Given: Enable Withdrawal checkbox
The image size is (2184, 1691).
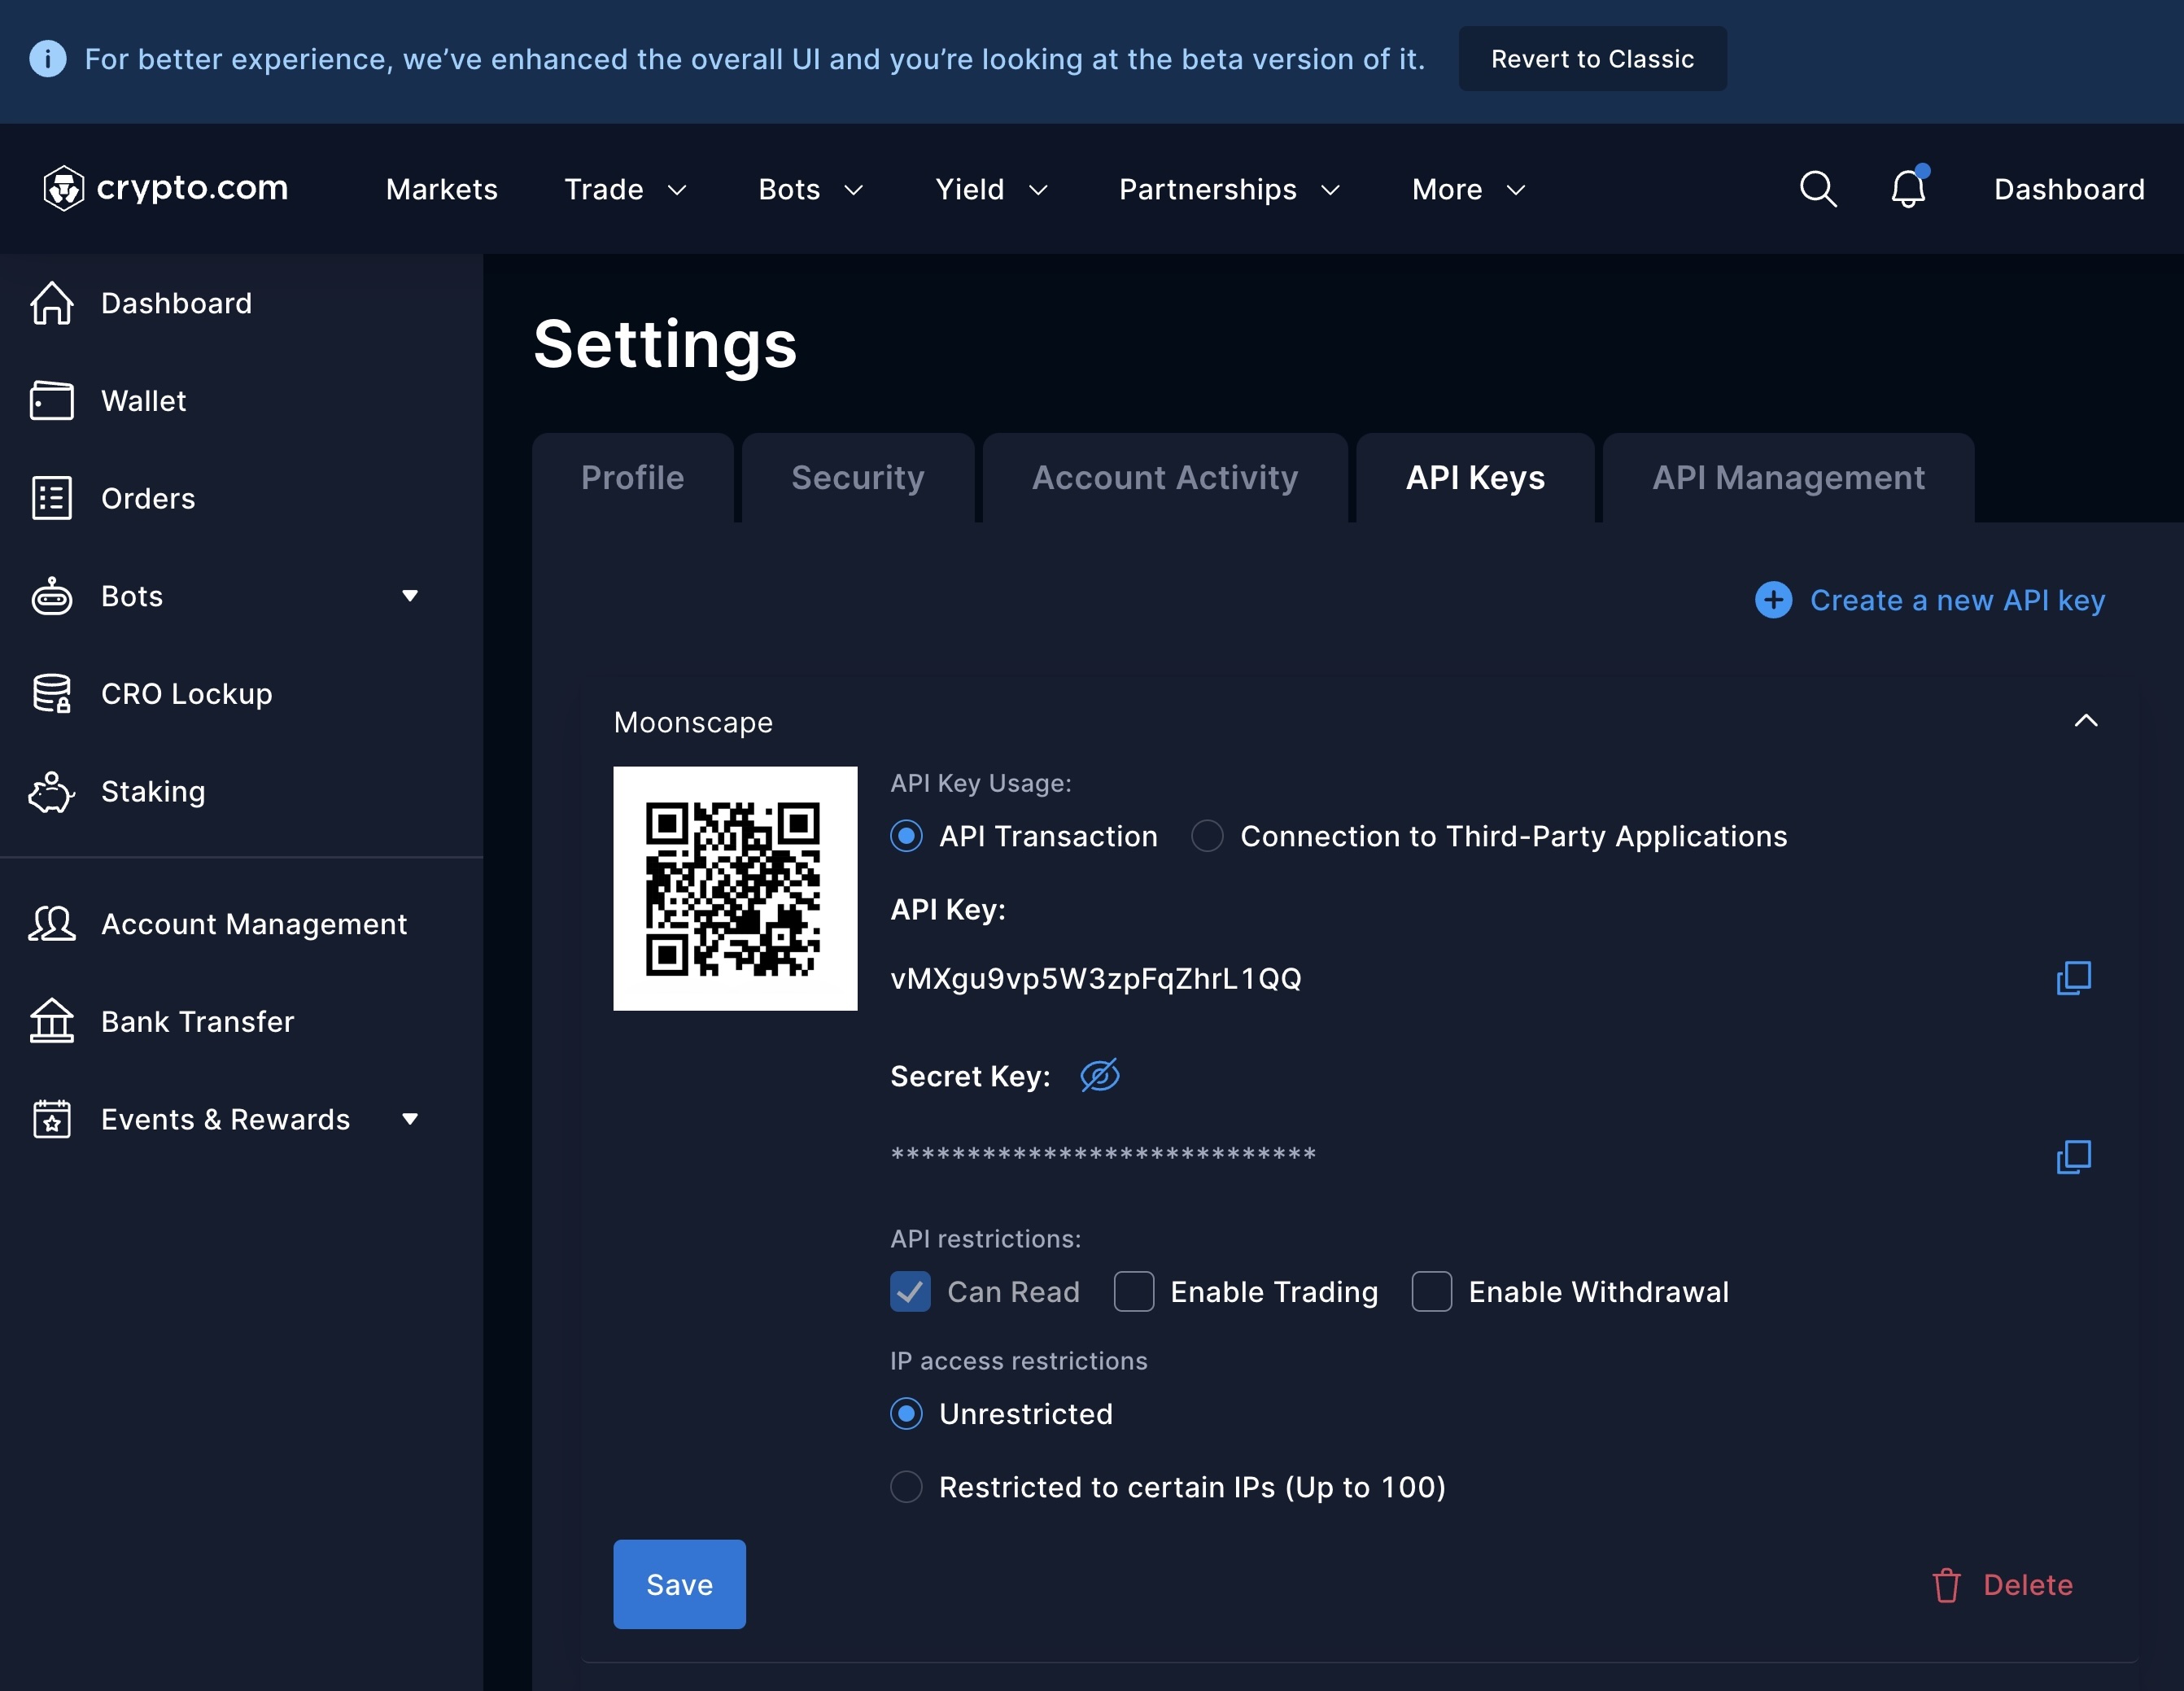Looking at the screenshot, I should click(1432, 1292).
